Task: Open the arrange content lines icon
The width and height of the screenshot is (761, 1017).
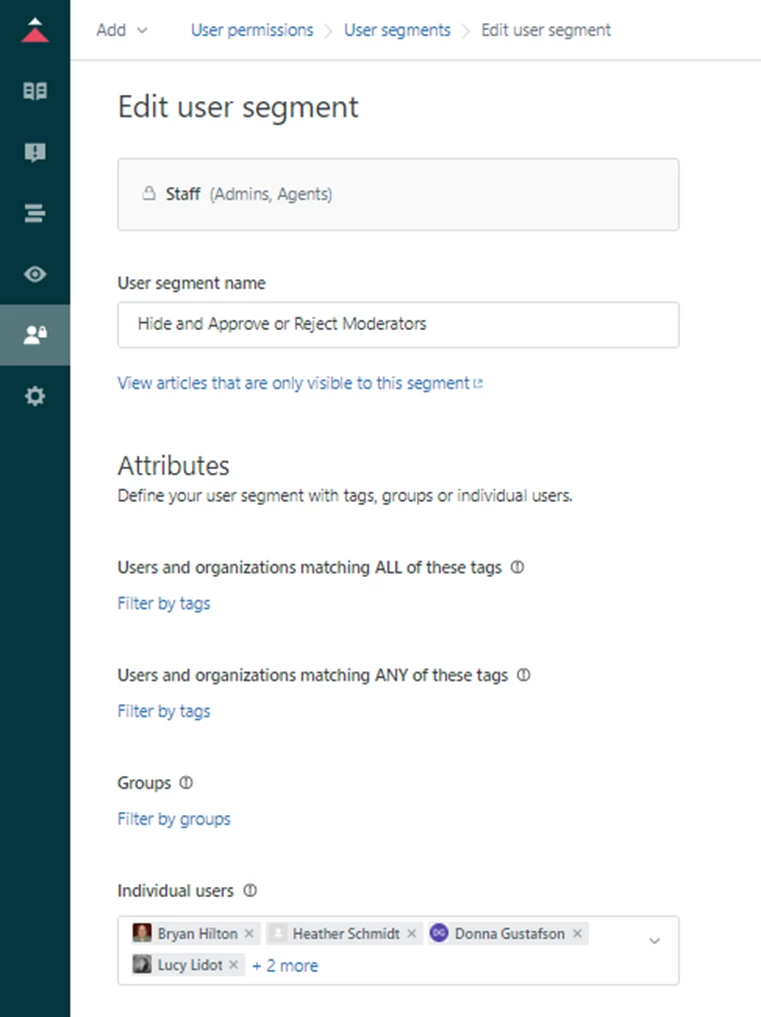Action: pos(35,213)
